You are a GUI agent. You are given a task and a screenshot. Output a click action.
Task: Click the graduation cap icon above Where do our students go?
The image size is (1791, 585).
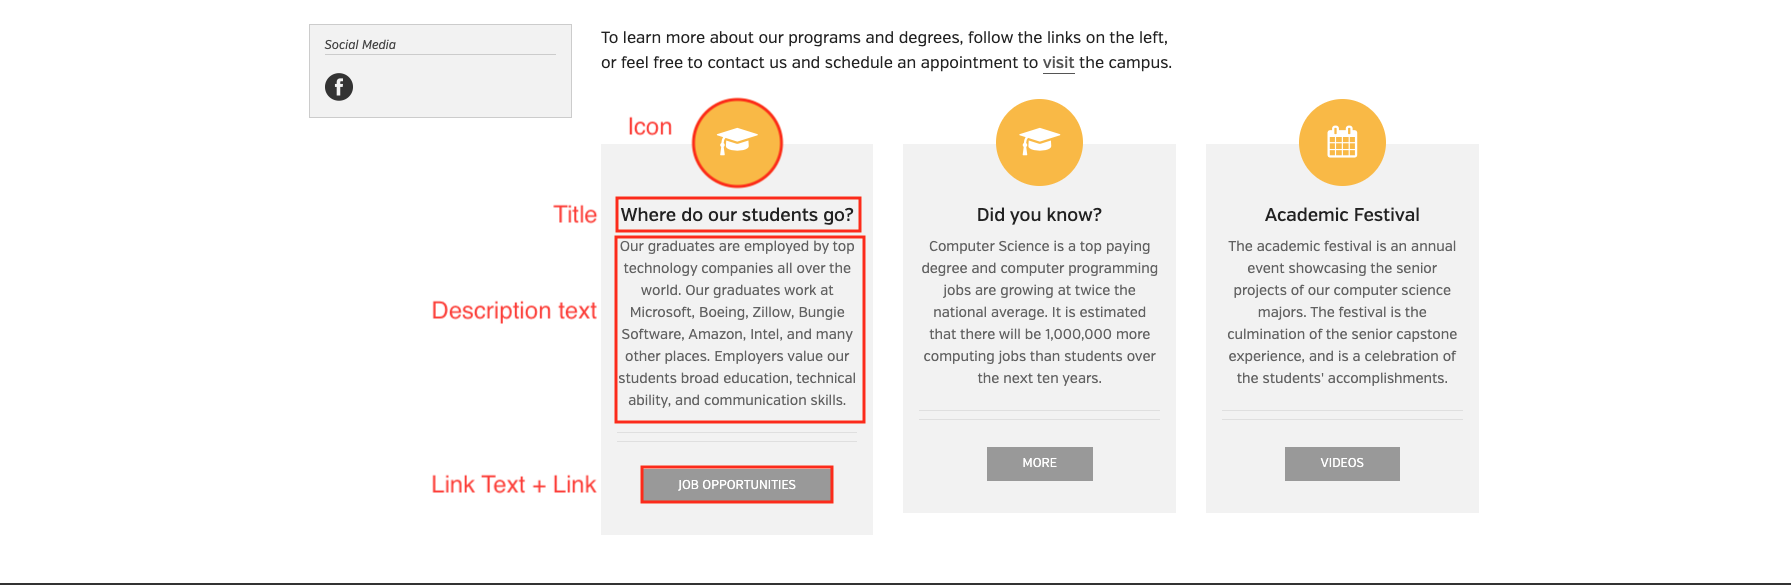pos(737,143)
